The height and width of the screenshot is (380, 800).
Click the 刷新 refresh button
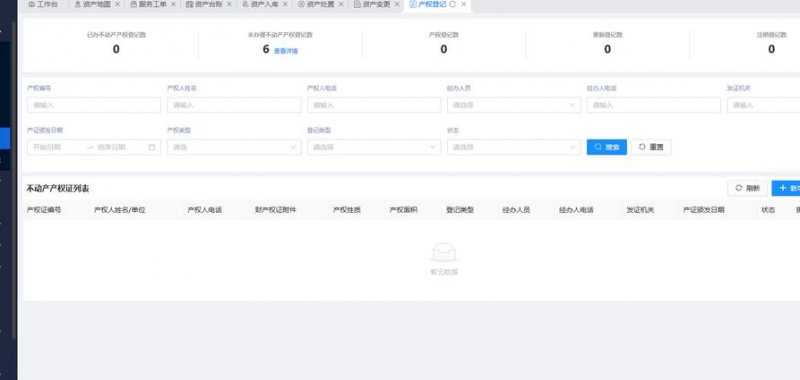pyautogui.click(x=747, y=188)
